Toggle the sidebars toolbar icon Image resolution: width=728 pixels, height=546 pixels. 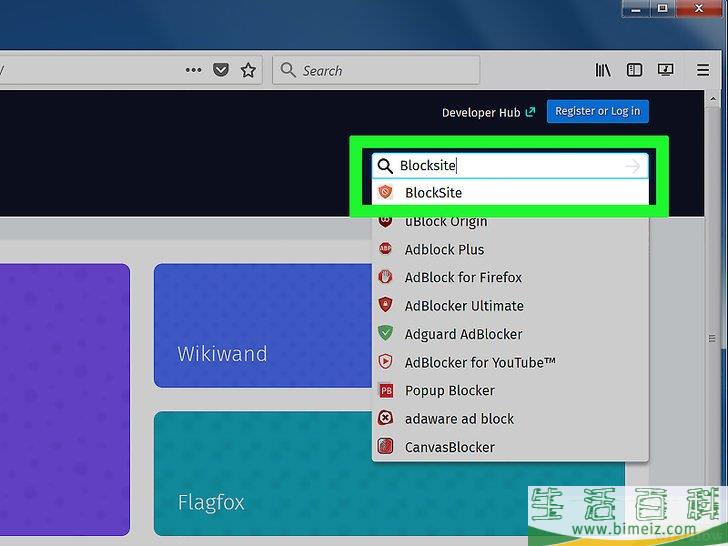coord(634,70)
